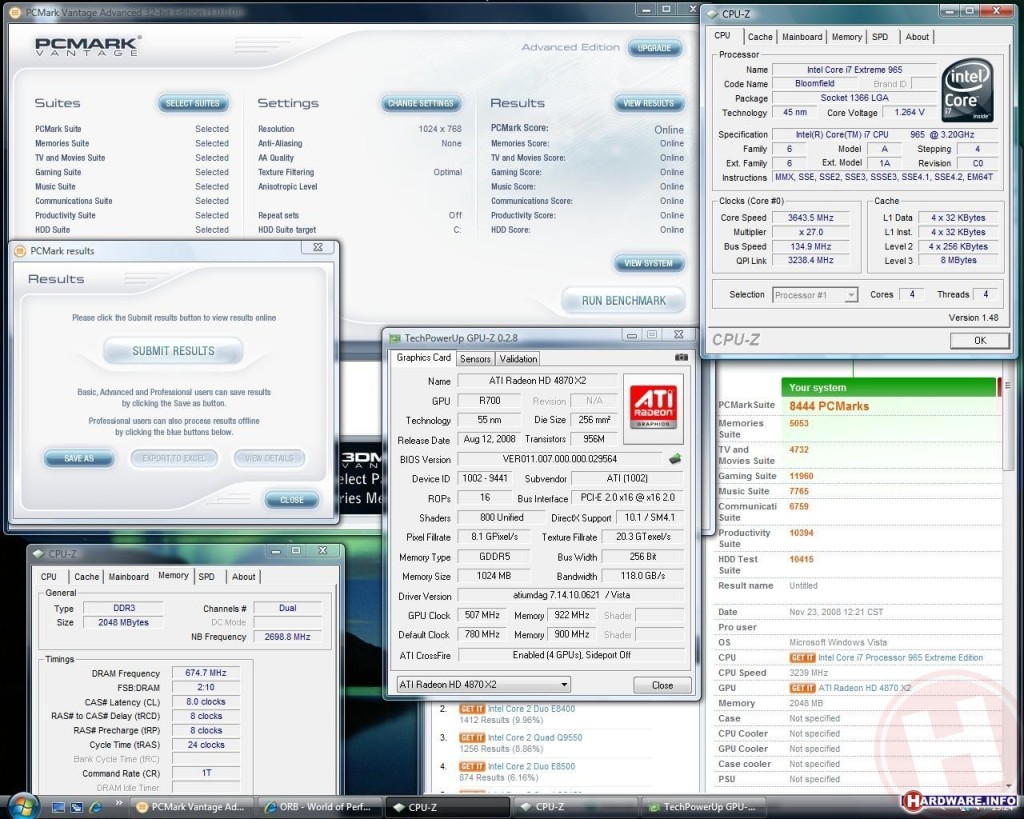
Task: Click the GPU-Z Name field ATI Radeon HD 4870 X2
Action: click(537, 381)
